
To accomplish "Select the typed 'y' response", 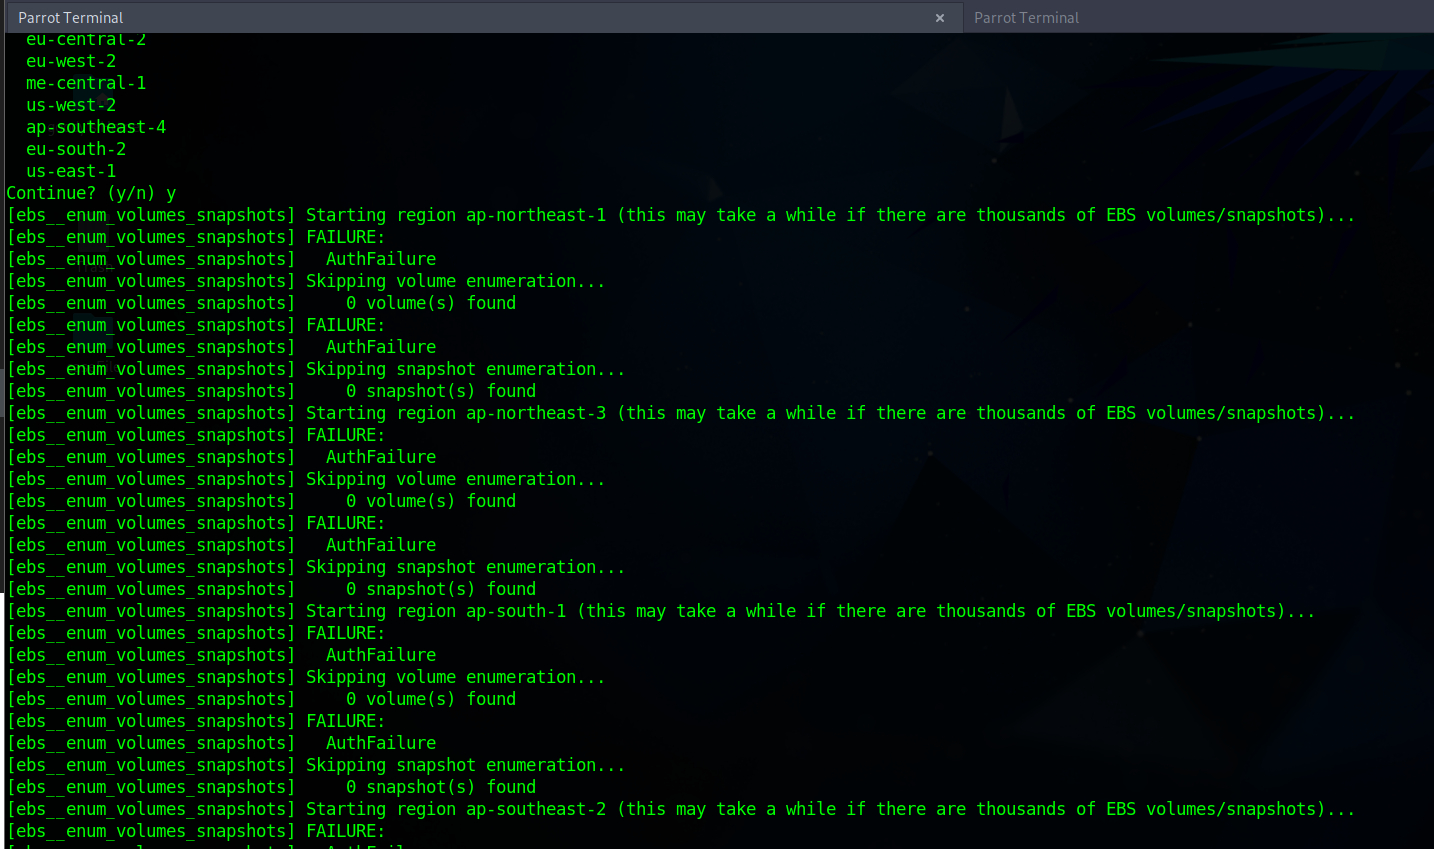I will click(172, 192).
